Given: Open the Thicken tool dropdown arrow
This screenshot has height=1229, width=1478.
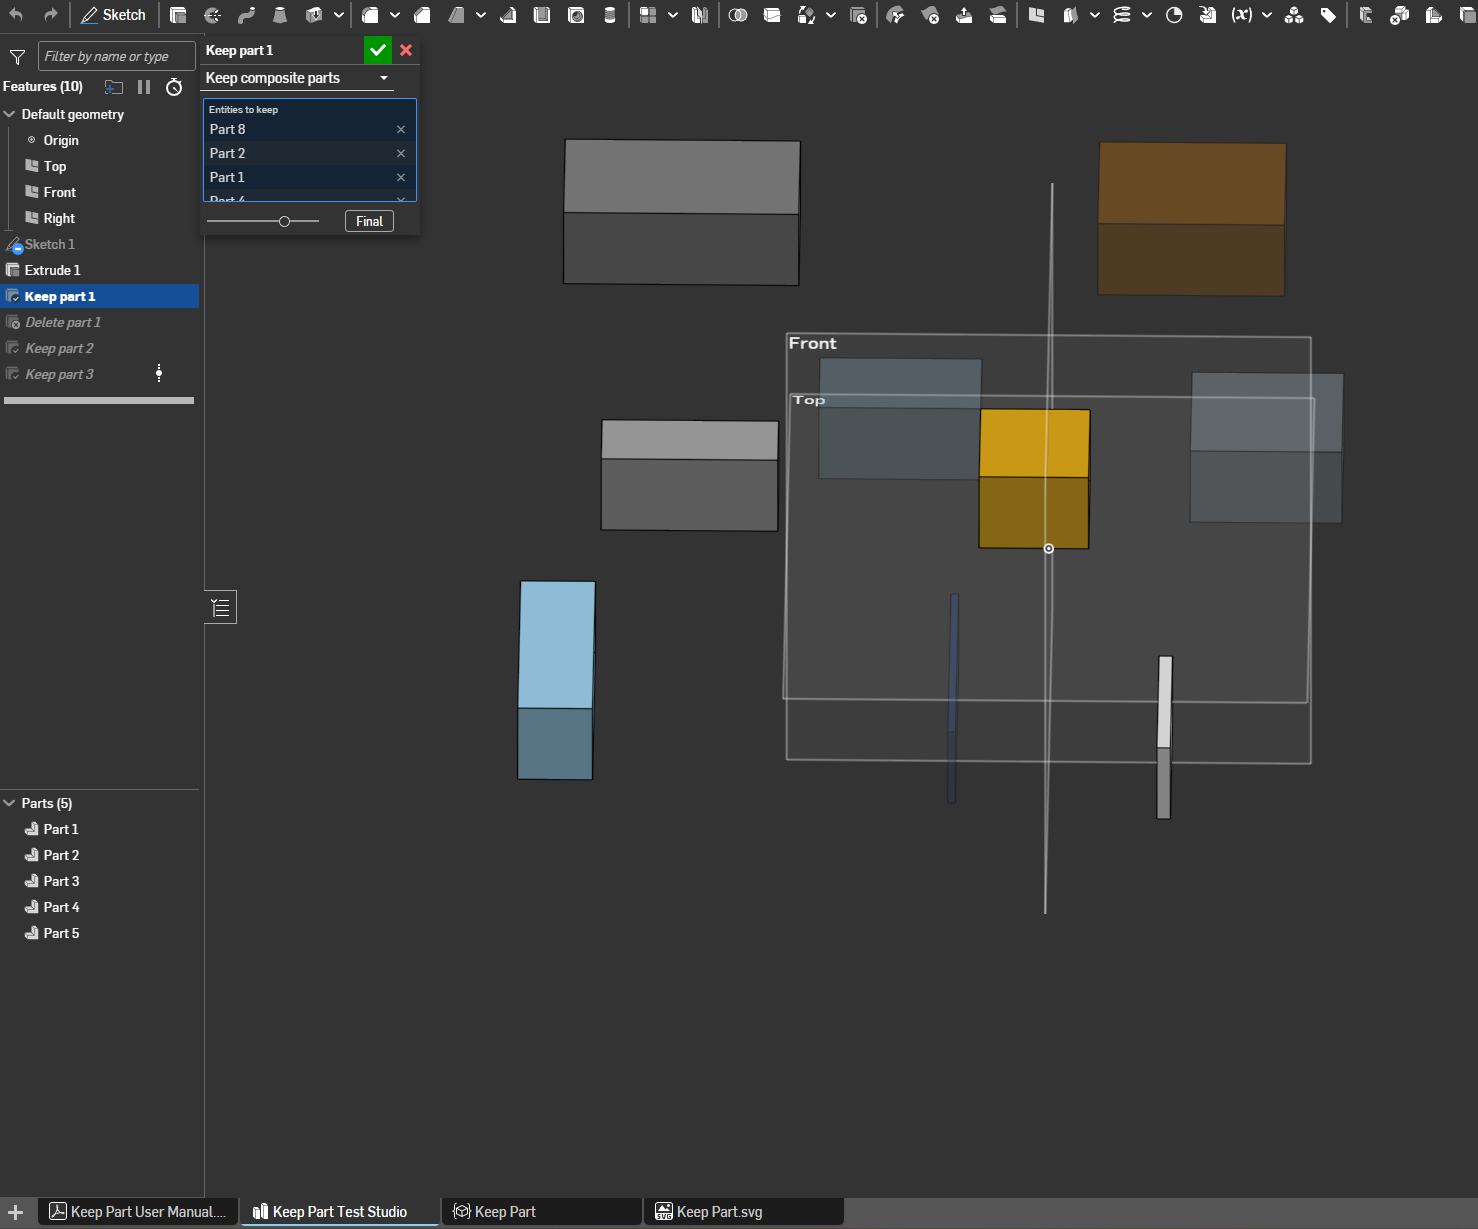Looking at the screenshot, I should (x=339, y=15).
